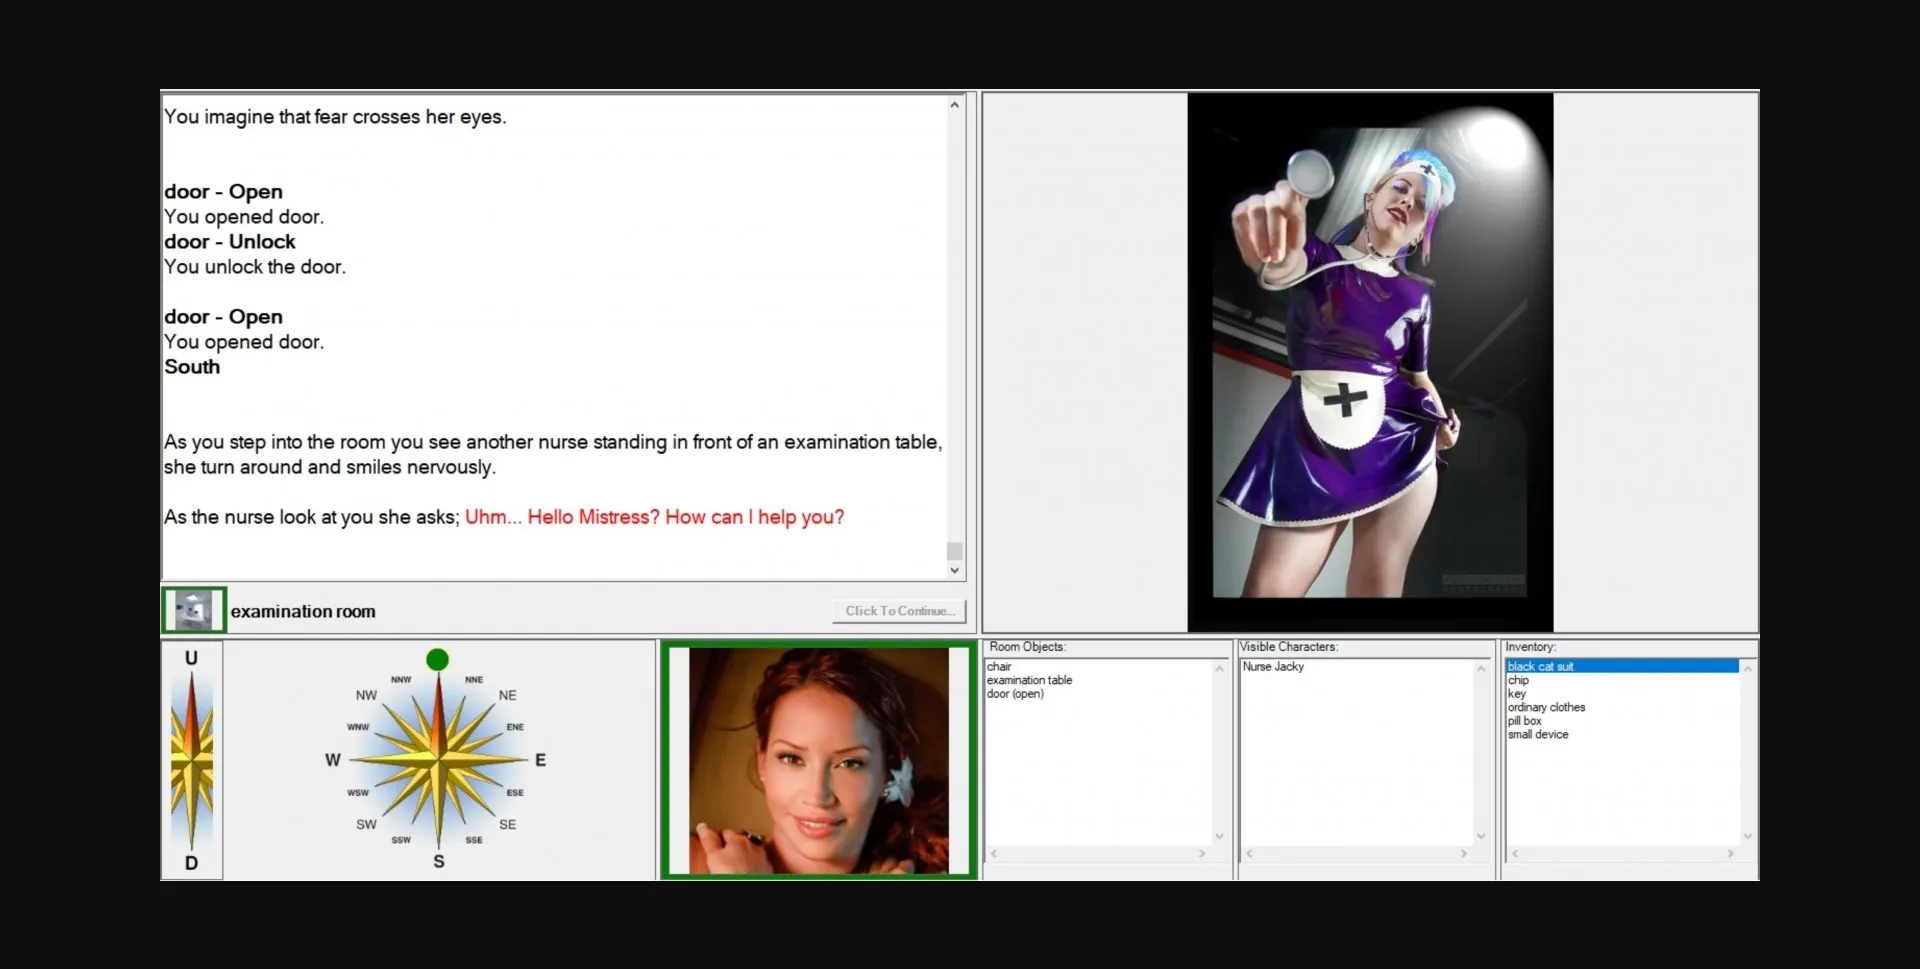Select examination table in Room Objects
Viewport: 1920px width, 969px height.
[1029, 680]
